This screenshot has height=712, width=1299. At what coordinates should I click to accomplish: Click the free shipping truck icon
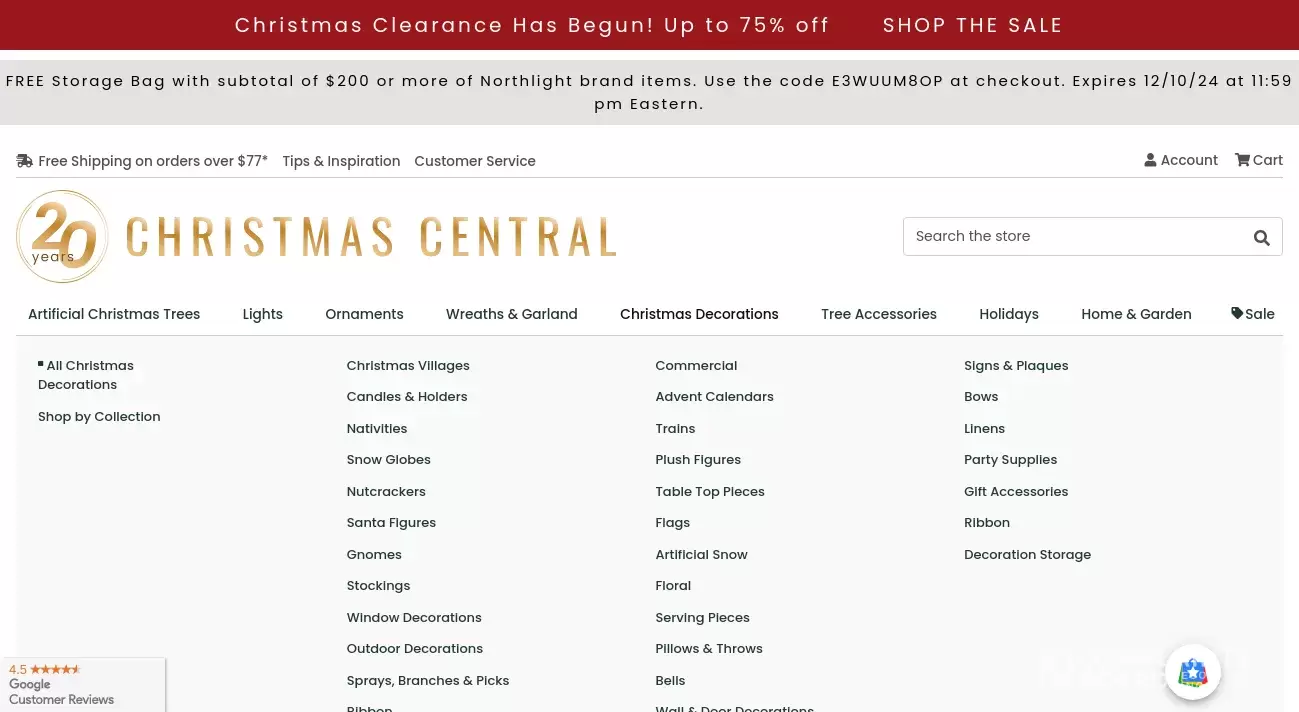tap(25, 160)
